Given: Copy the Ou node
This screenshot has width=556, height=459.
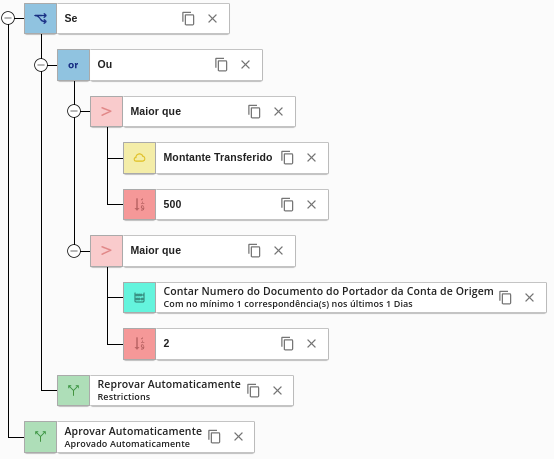Looking at the screenshot, I should coord(221,65).
